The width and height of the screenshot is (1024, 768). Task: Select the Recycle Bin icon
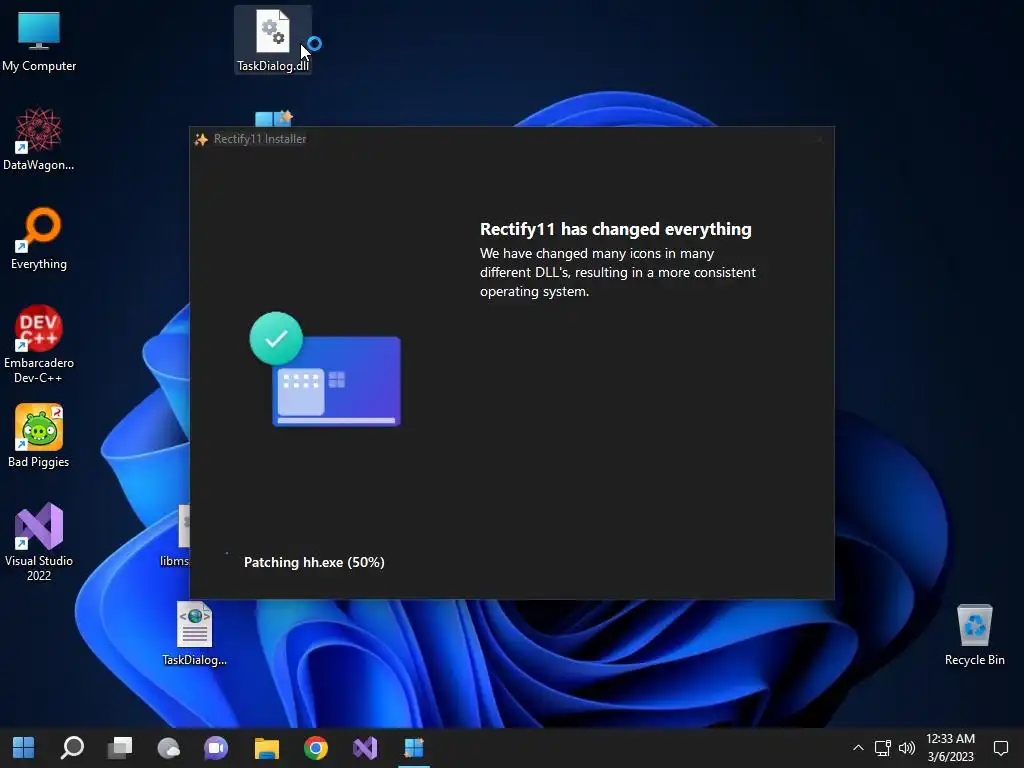tap(974, 635)
